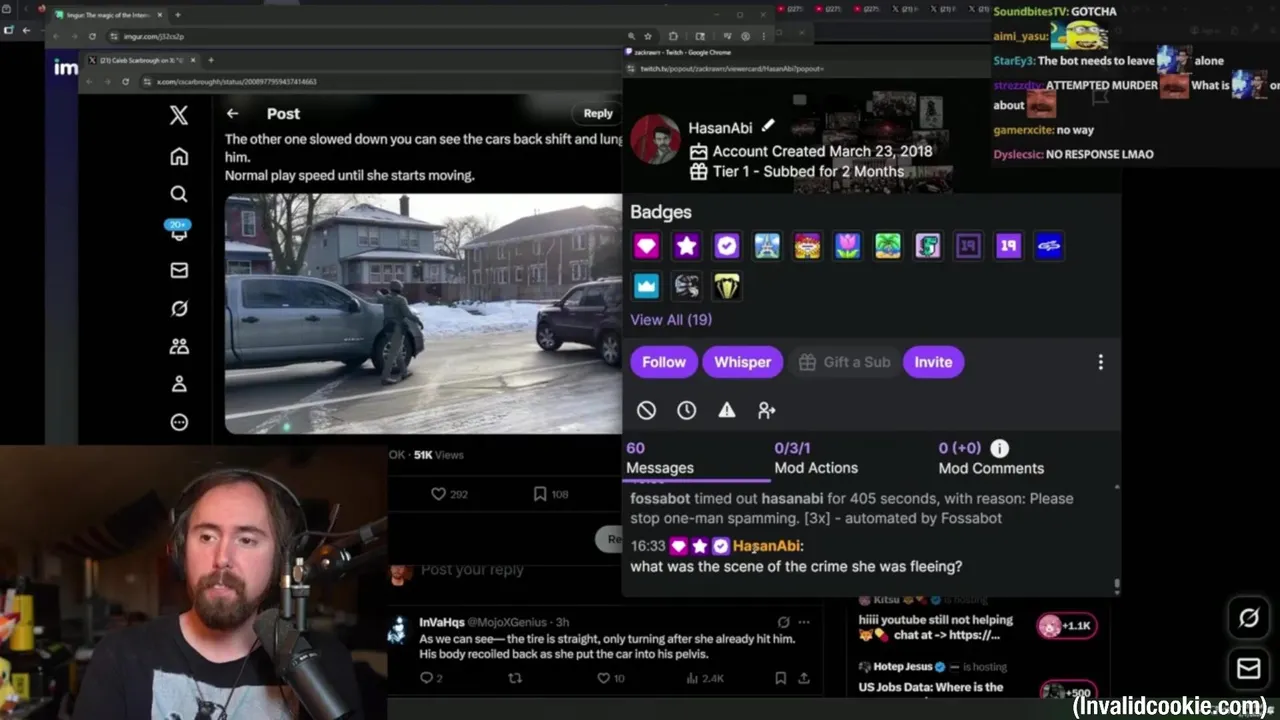Screen dimensions: 1280x720
Task: Click the Warn triangle icon in viewer card
Action: (727, 410)
